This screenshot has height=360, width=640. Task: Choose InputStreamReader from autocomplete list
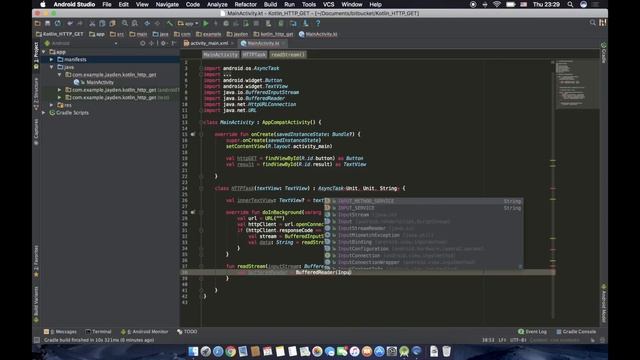pos(423,229)
